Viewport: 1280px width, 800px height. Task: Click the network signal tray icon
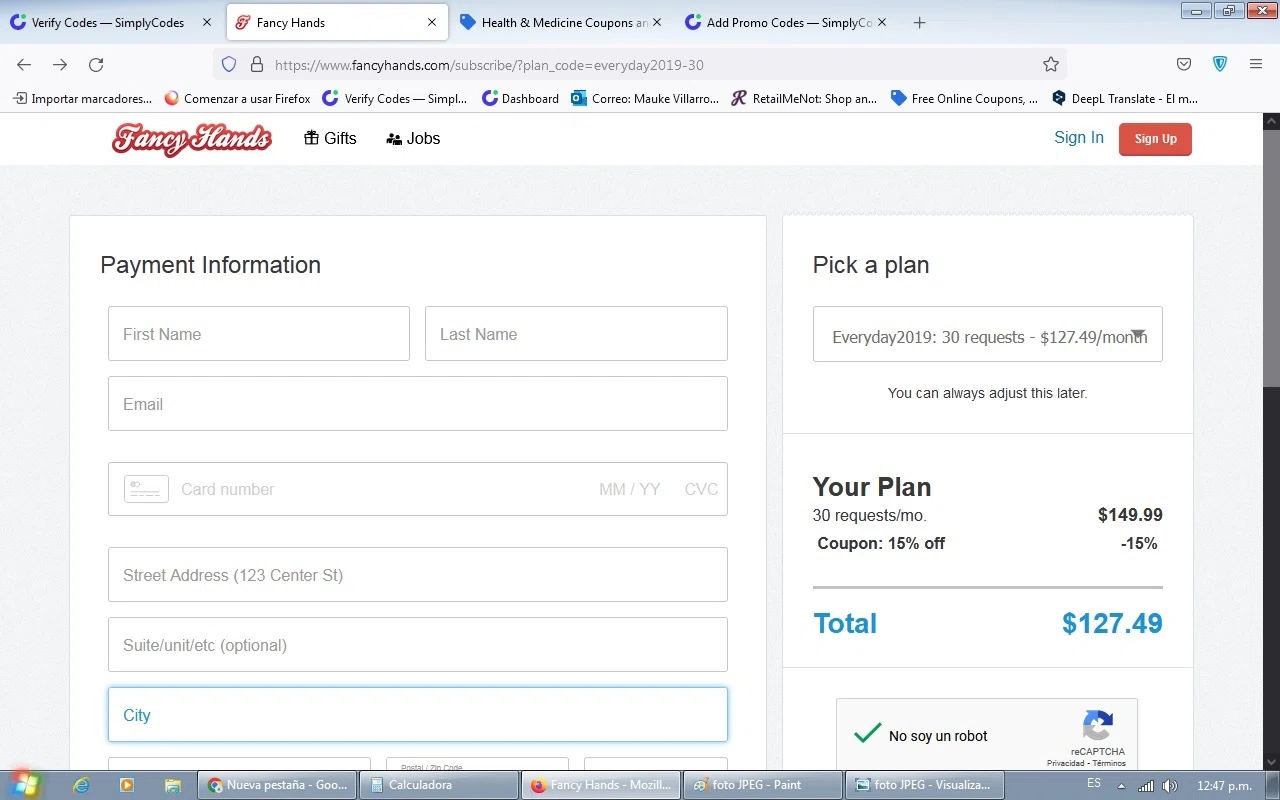1146,786
